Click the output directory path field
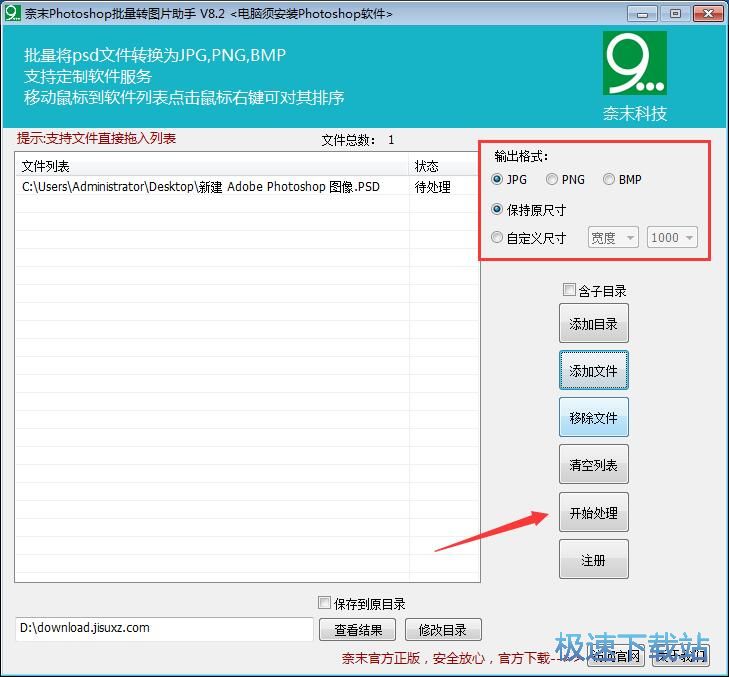 point(164,629)
